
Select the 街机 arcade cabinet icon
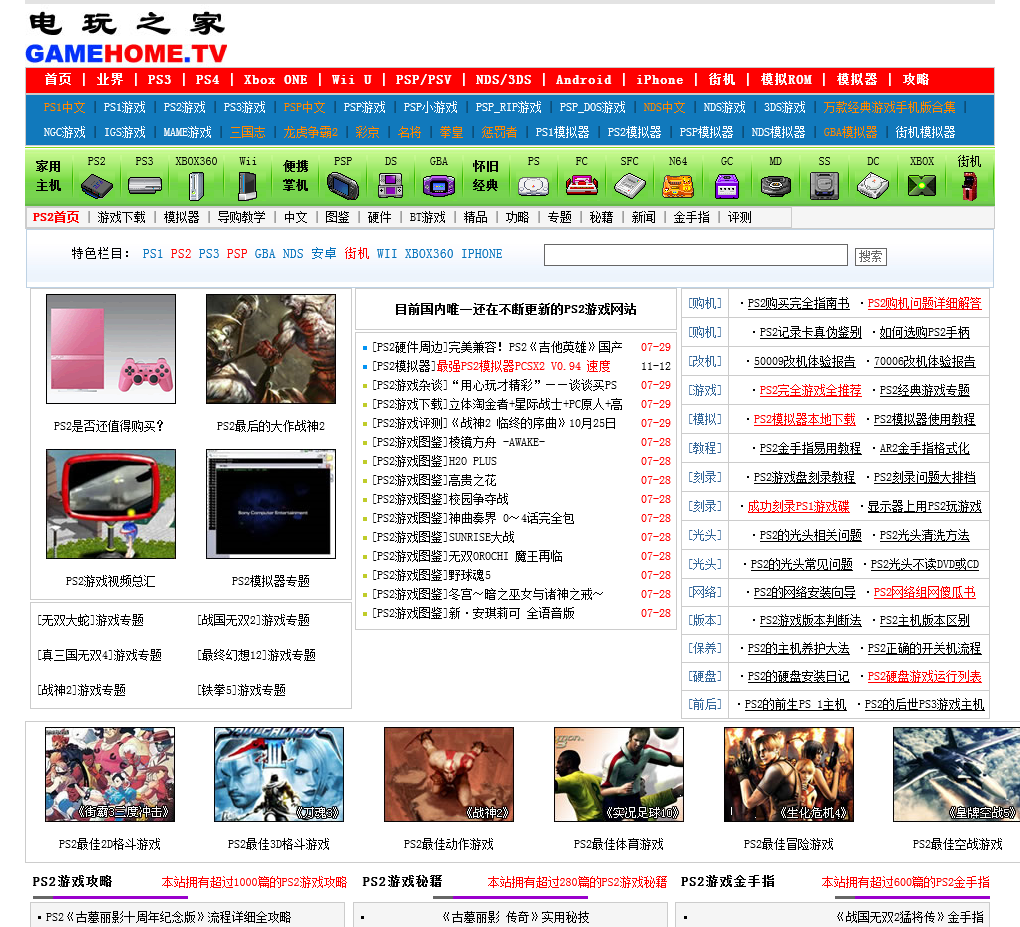pyautogui.click(x=969, y=187)
